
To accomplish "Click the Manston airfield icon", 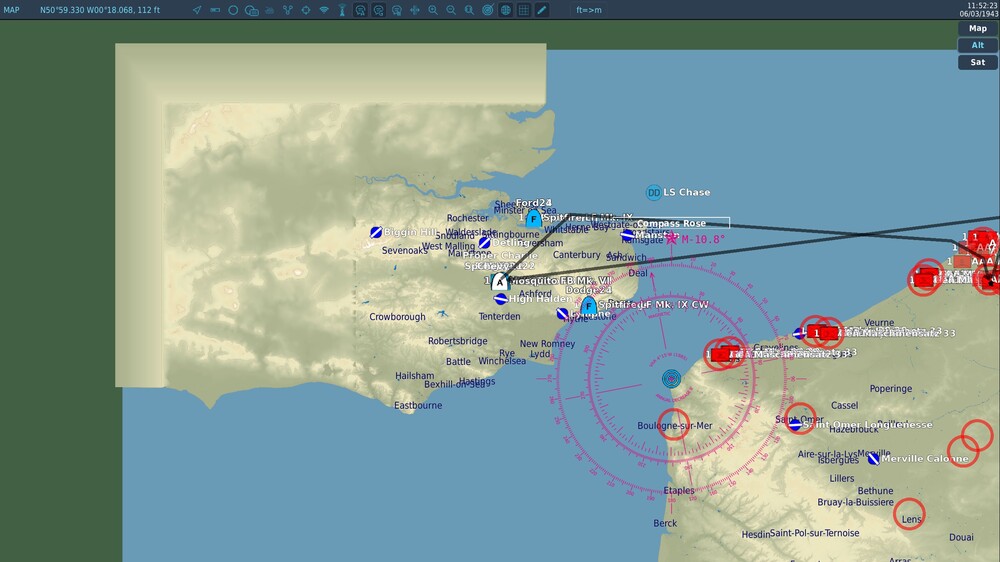I will click(628, 235).
